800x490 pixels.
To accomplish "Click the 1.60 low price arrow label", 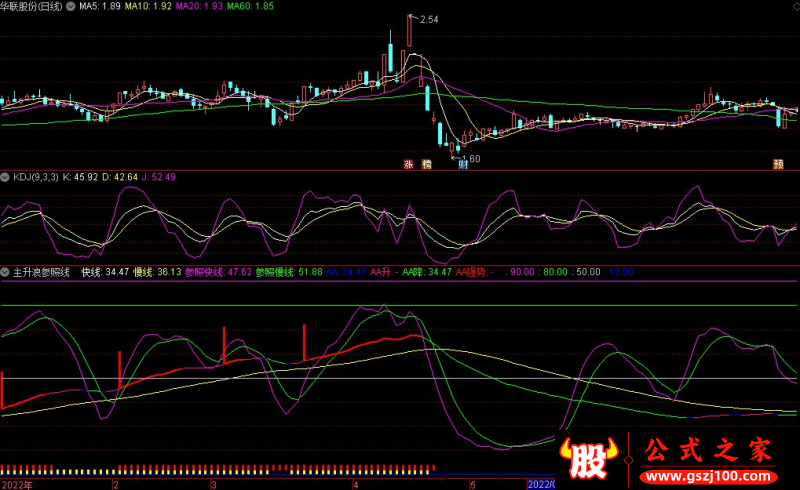I will click(466, 158).
